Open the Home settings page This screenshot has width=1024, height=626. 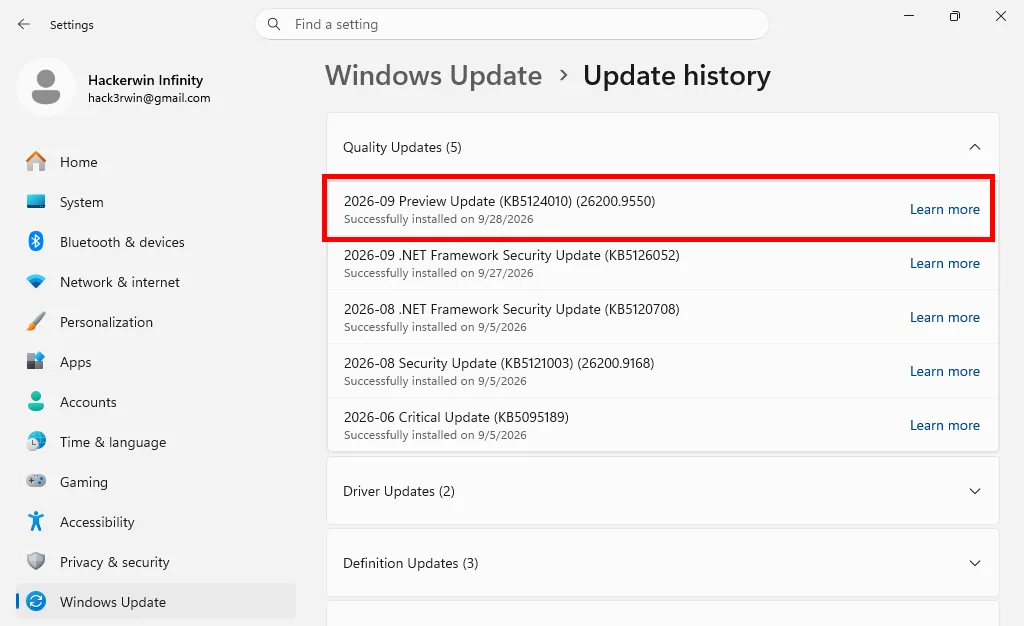[156, 161]
